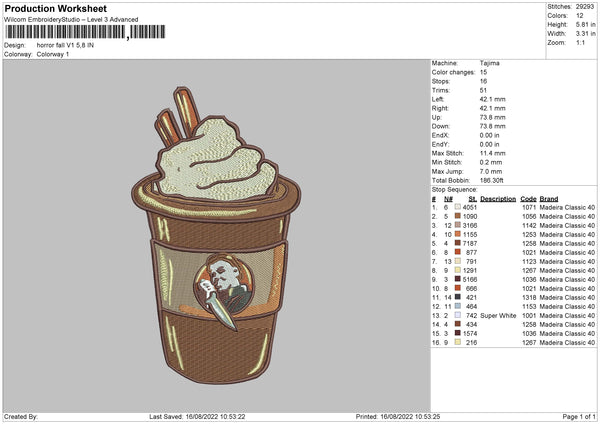Click the swatch beside stitch count 666
This screenshot has width=600, height=424.
pos(458,288)
